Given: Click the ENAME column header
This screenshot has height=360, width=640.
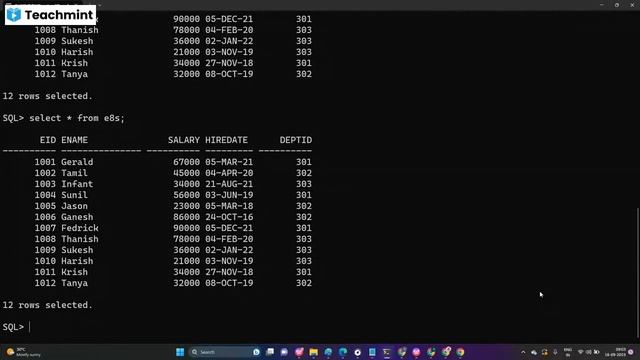Looking at the screenshot, I should click(x=74, y=140).
